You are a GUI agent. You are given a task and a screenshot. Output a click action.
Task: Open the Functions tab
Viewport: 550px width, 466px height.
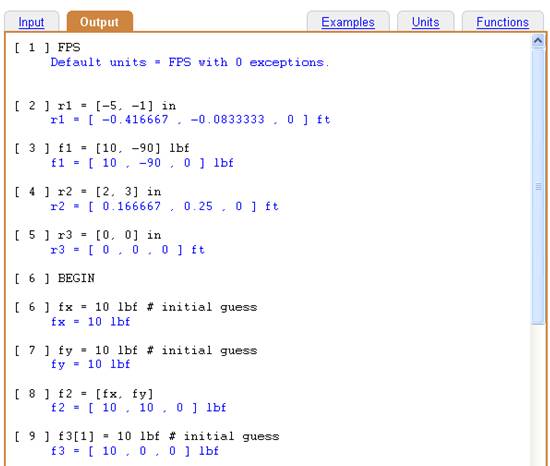[x=502, y=22]
